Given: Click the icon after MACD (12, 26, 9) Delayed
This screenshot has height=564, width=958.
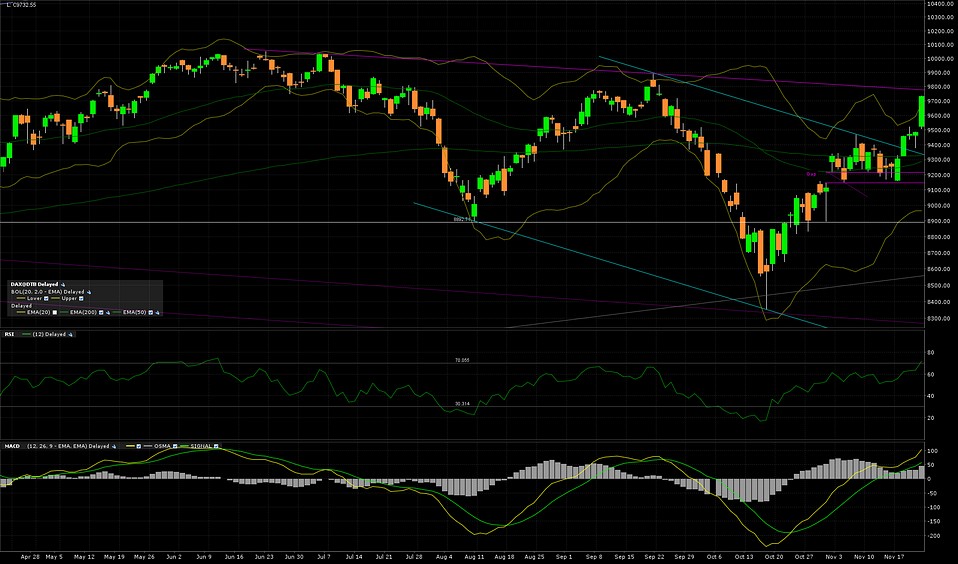Looking at the screenshot, I should click(x=114, y=446).
